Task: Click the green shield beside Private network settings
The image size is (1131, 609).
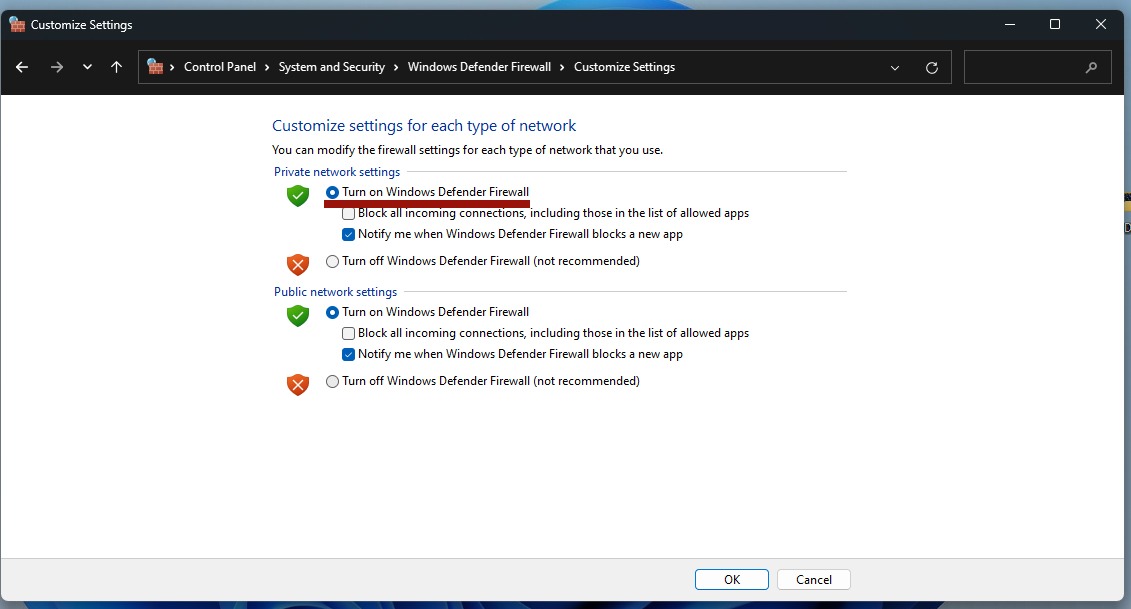Action: [297, 196]
